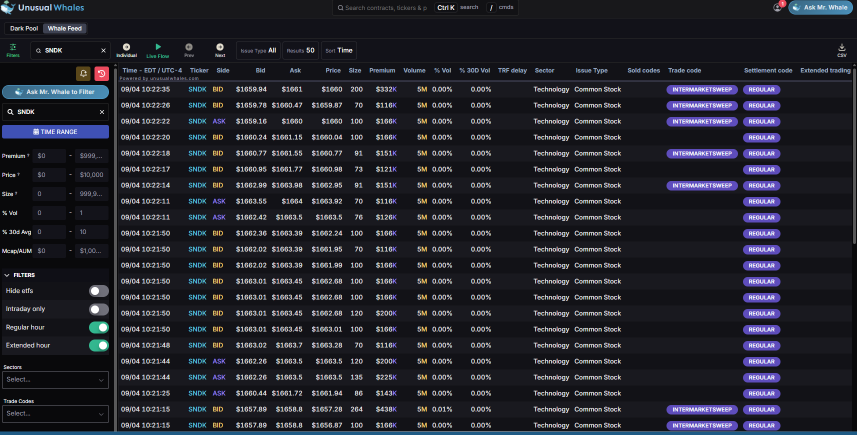The height and width of the screenshot is (435, 857).
Task: Click the Premium column header
Action: pyautogui.click(x=382, y=70)
